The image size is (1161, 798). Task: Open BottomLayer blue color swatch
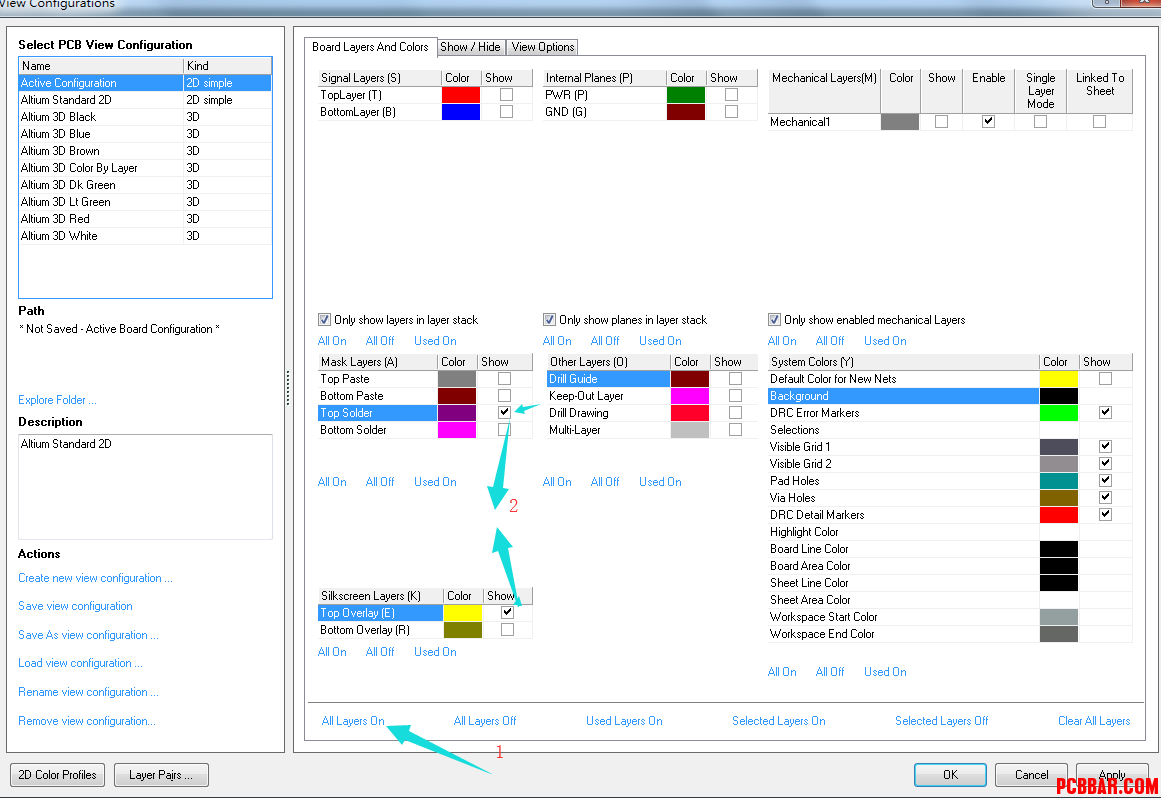[x=461, y=112]
